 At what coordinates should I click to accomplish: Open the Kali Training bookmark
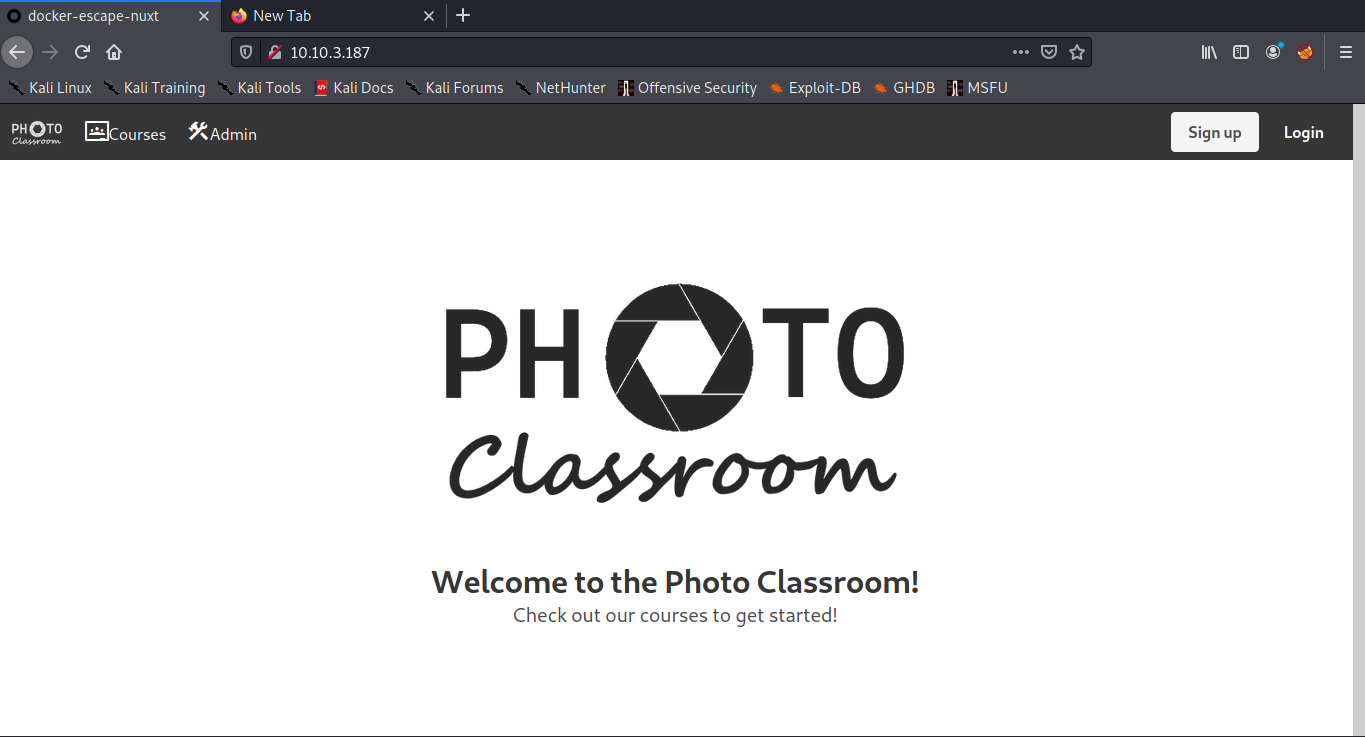(x=154, y=88)
